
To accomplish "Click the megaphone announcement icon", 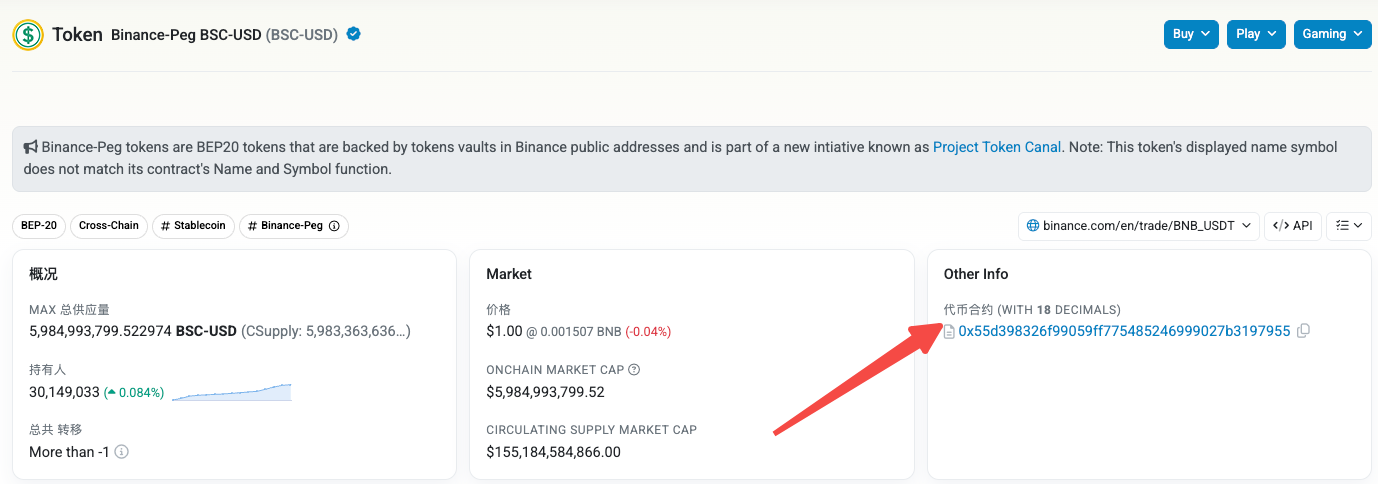I will tap(30, 147).
